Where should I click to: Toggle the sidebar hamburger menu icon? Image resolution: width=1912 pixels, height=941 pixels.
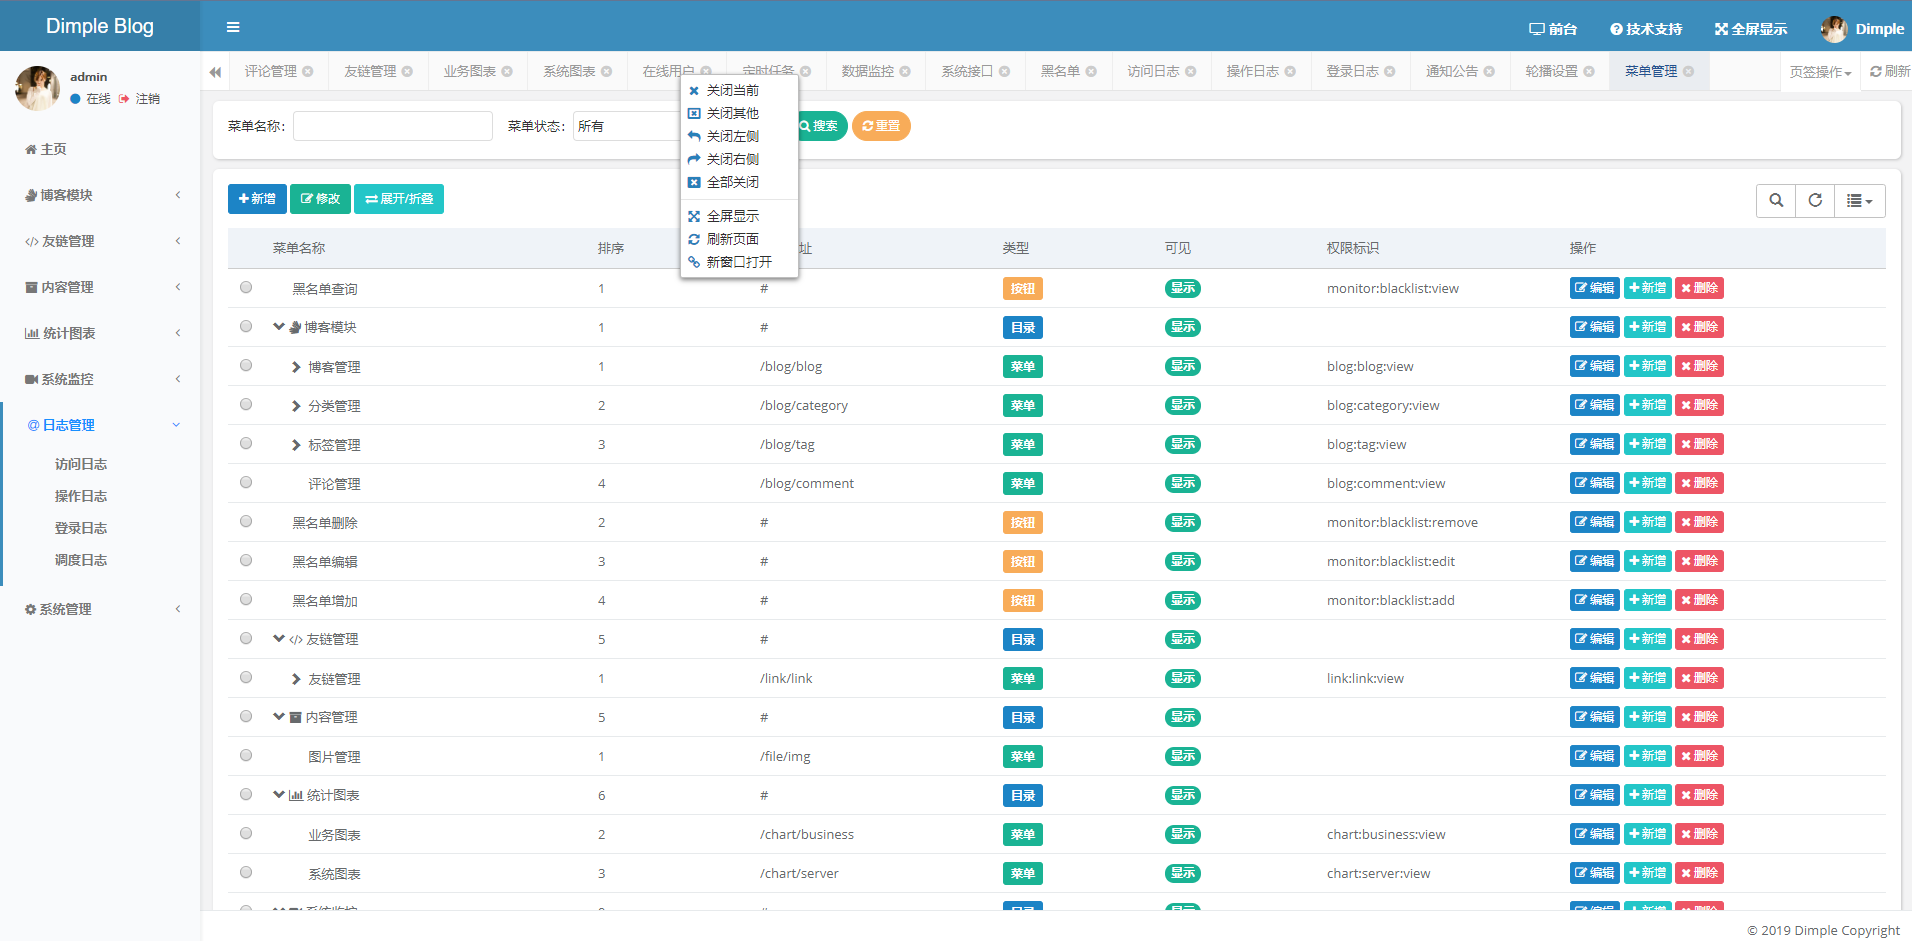pyautogui.click(x=233, y=27)
